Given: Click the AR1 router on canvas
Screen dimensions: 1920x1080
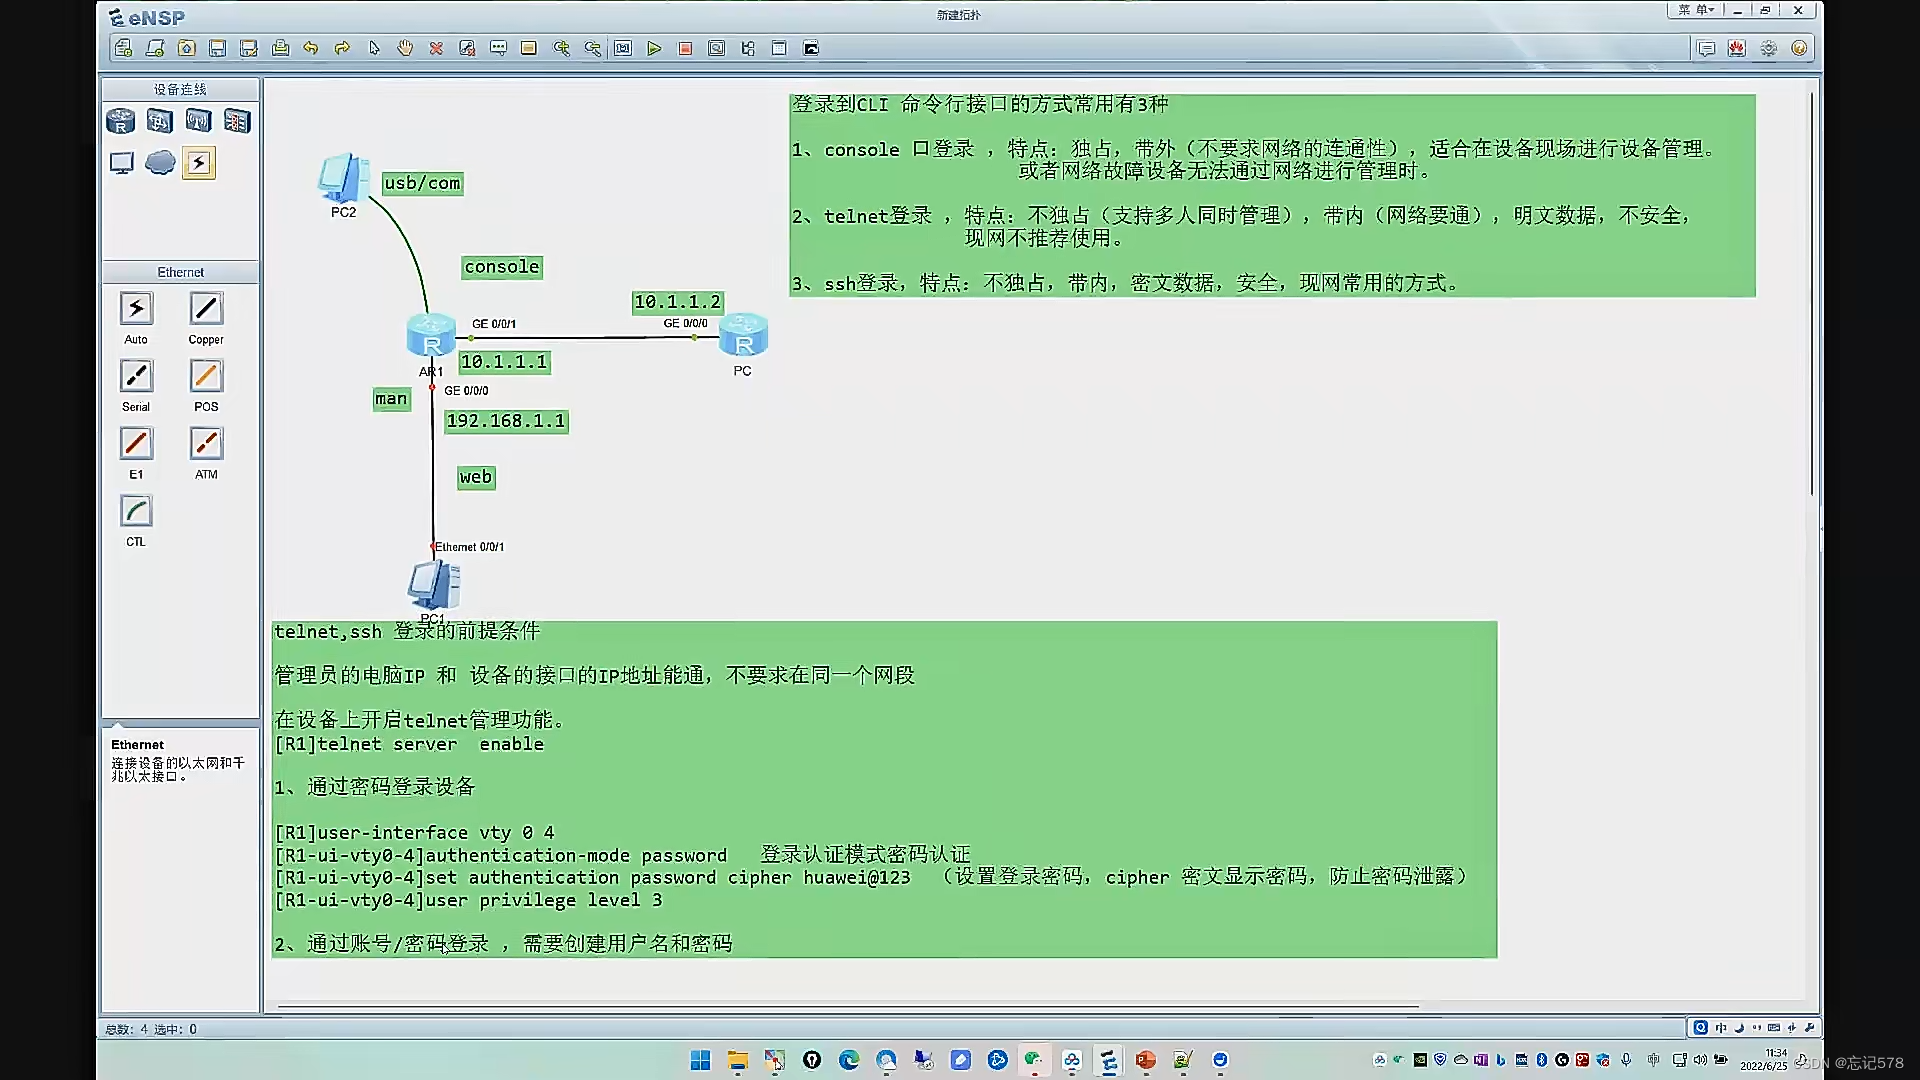Looking at the screenshot, I should click(x=431, y=335).
